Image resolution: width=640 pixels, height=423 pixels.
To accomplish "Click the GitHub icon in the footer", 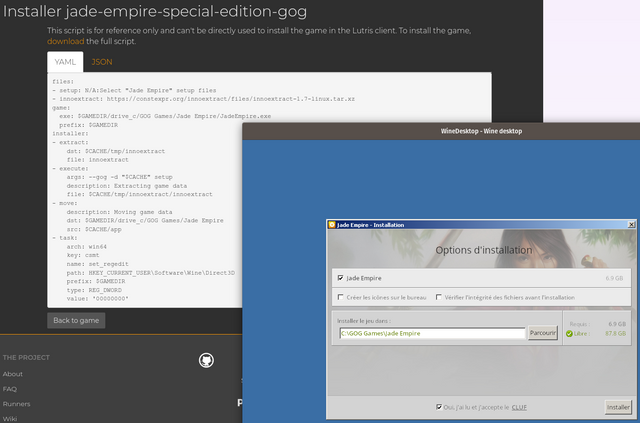I will [x=207, y=359].
